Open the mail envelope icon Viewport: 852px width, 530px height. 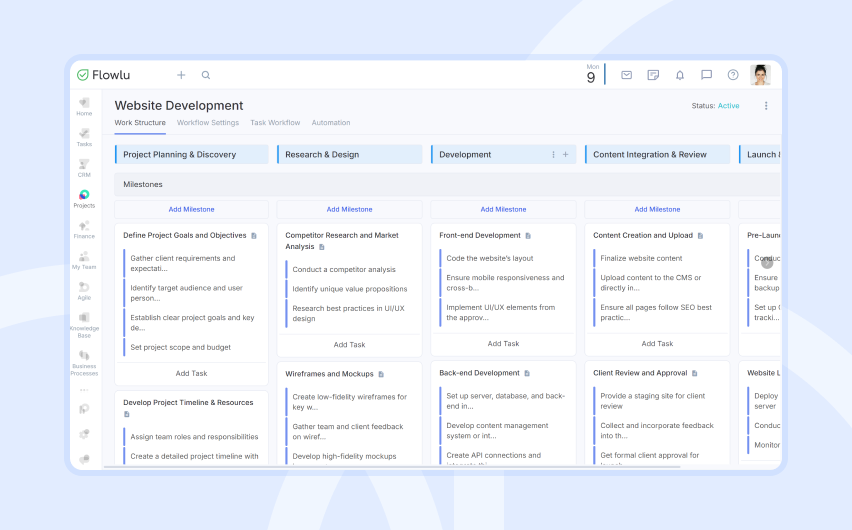tap(627, 75)
